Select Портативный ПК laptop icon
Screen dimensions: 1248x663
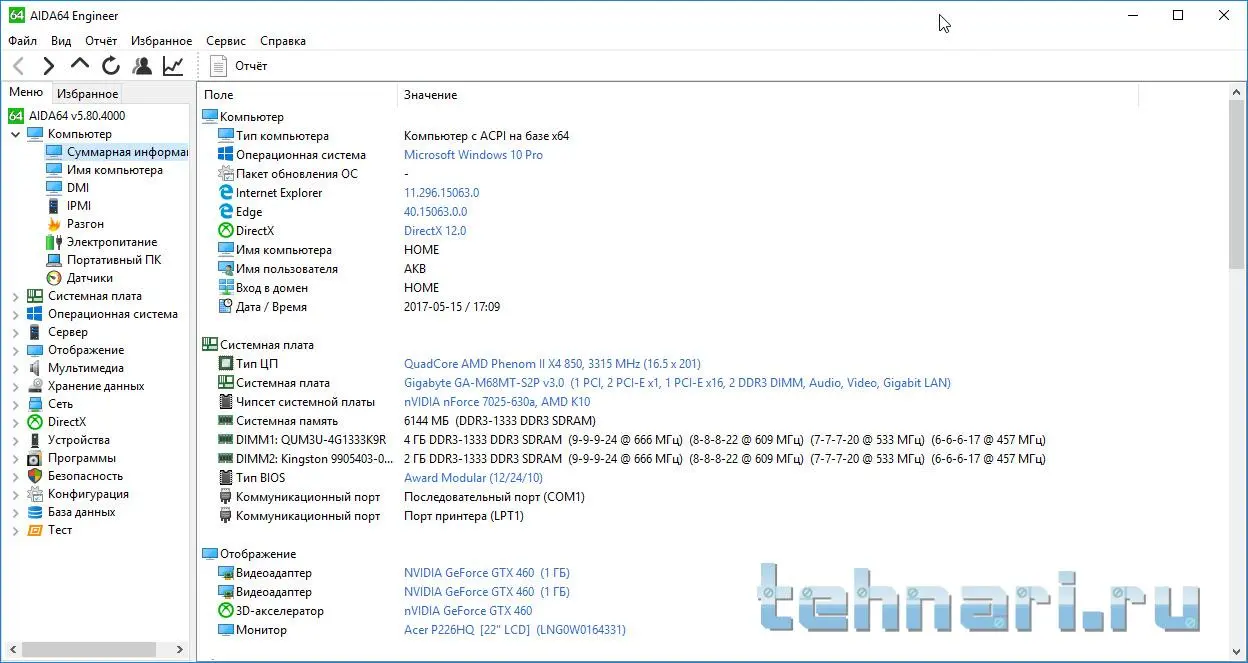(x=54, y=260)
